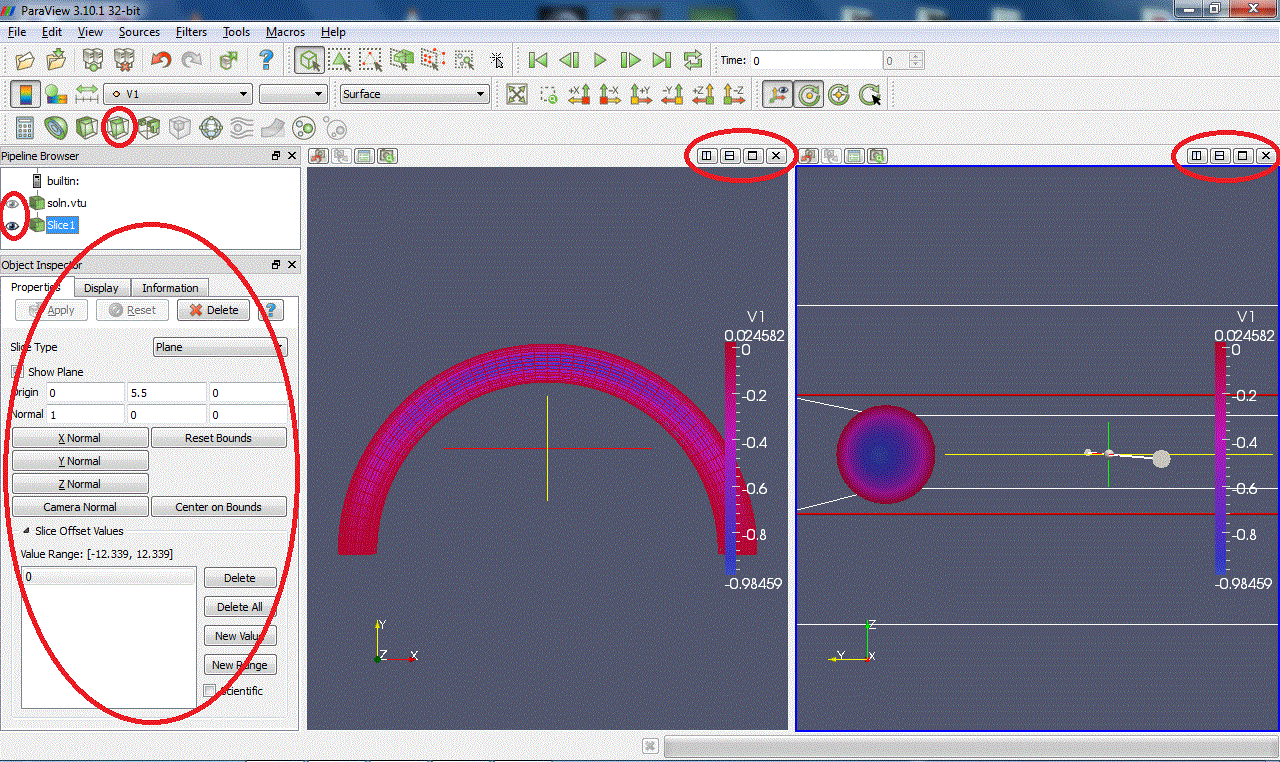Click the X Normal button
1280x762 pixels.
[x=80, y=438]
